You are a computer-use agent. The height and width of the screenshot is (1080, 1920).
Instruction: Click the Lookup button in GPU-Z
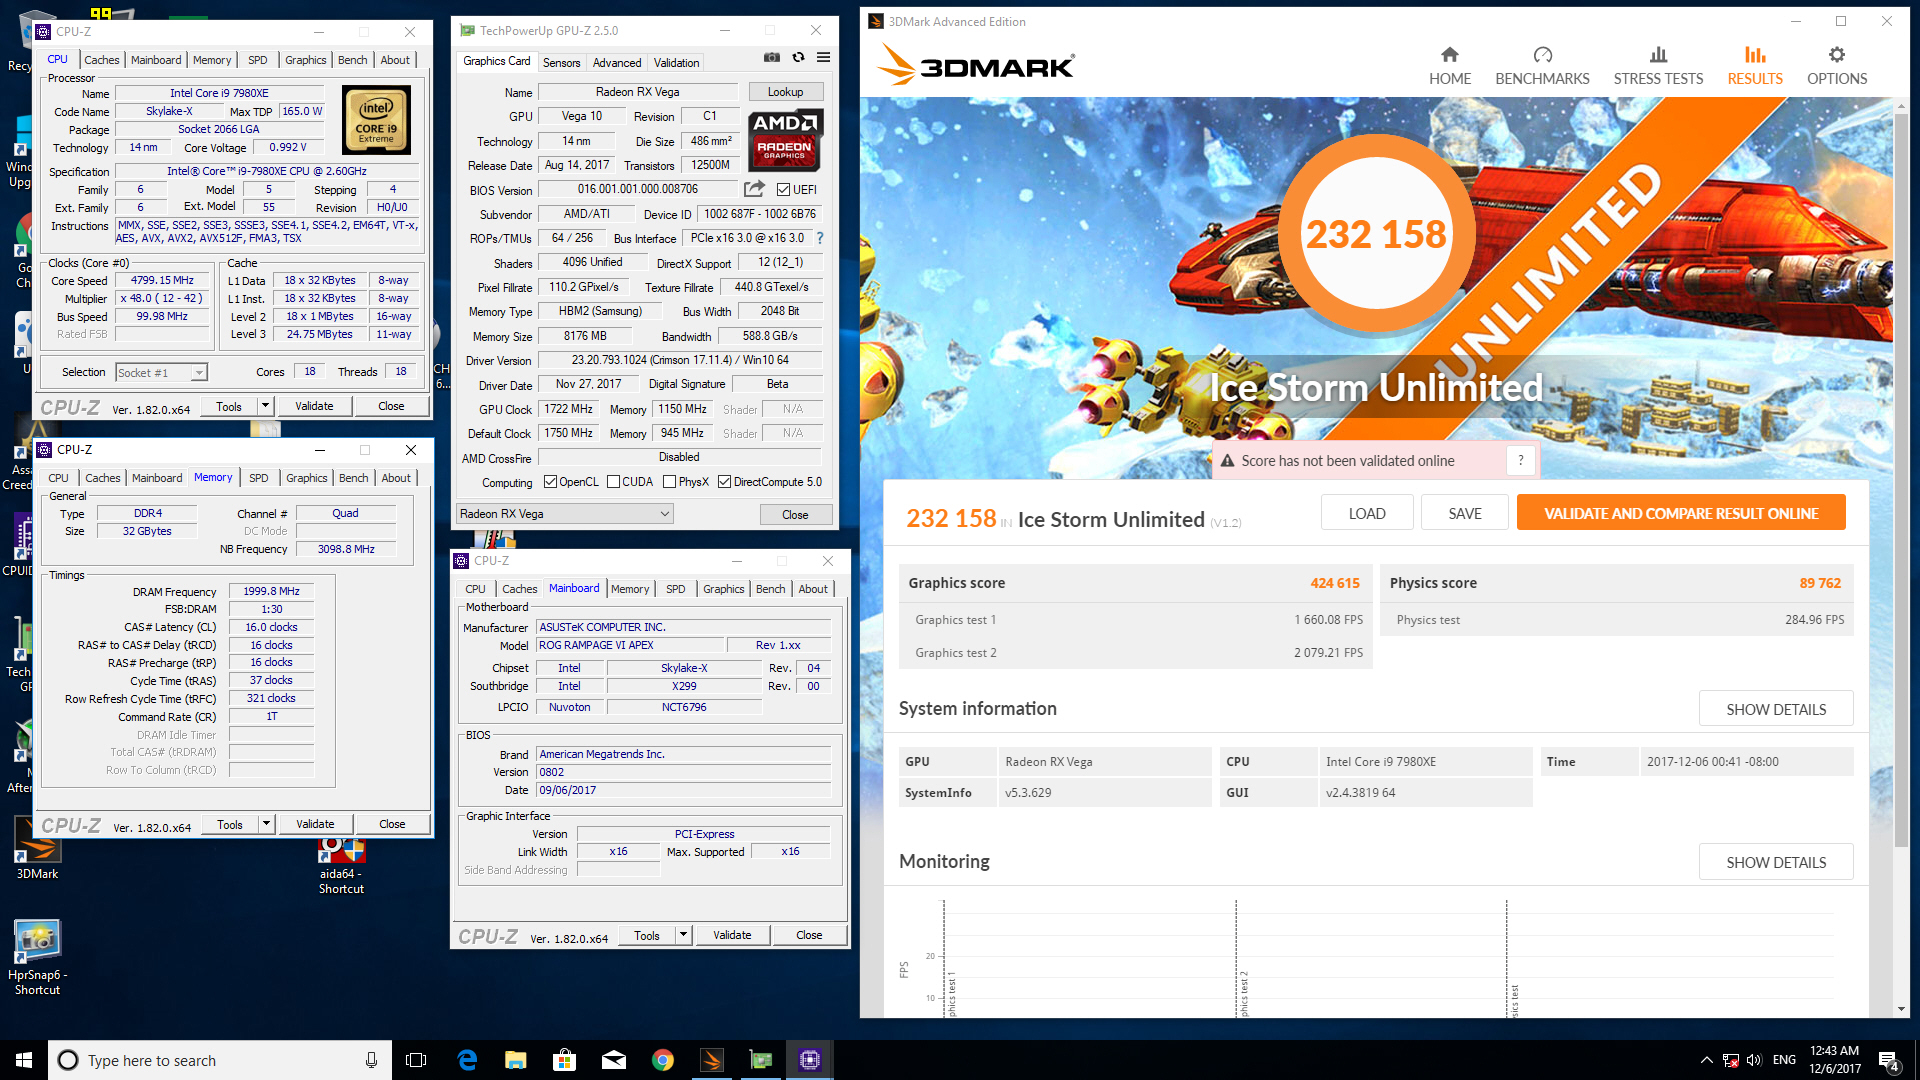point(785,92)
